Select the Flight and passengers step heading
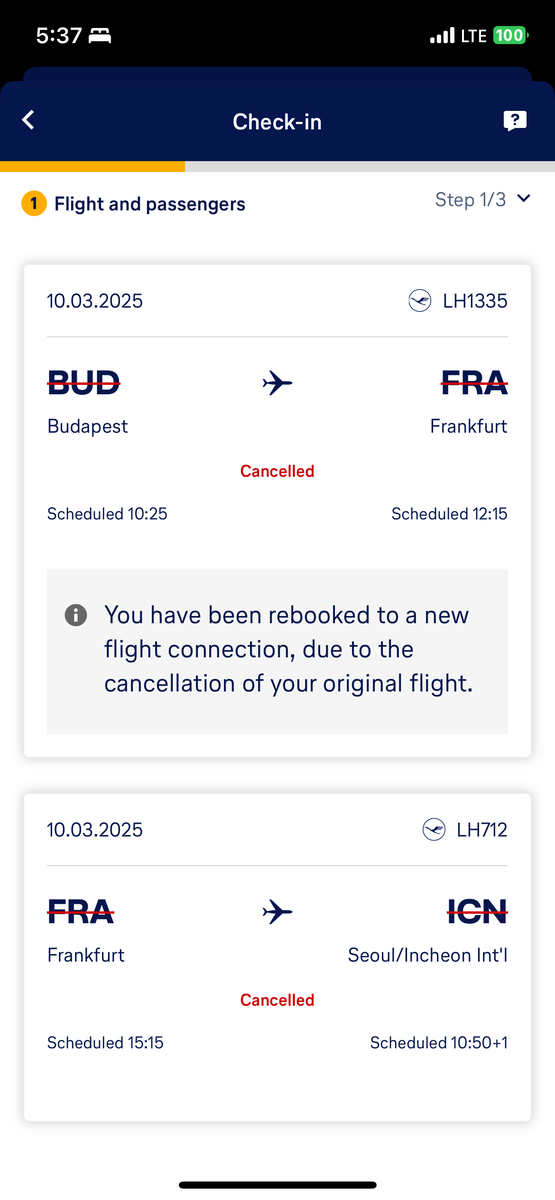Image resolution: width=555 pixels, height=1200 pixels. [150, 204]
